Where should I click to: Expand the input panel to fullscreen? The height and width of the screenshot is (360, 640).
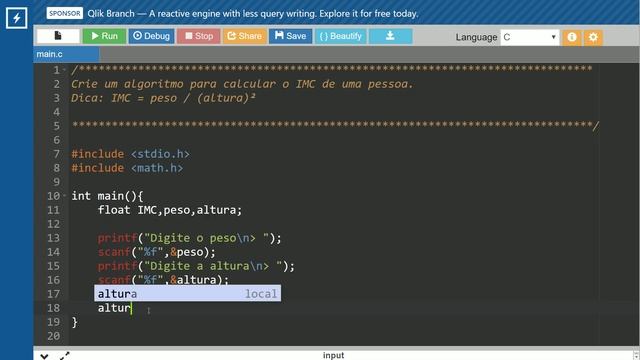[x=64, y=356]
